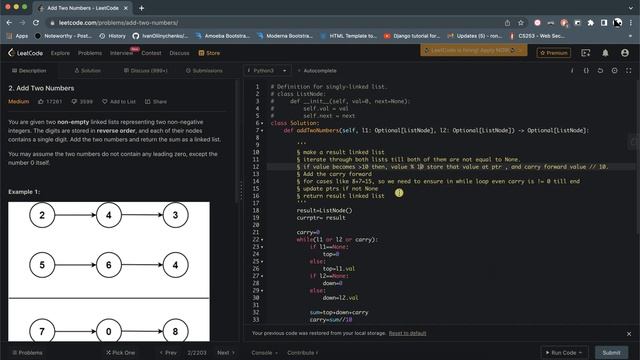Open the Explore nav item
The width and height of the screenshot is (640, 360).
pos(60,53)
